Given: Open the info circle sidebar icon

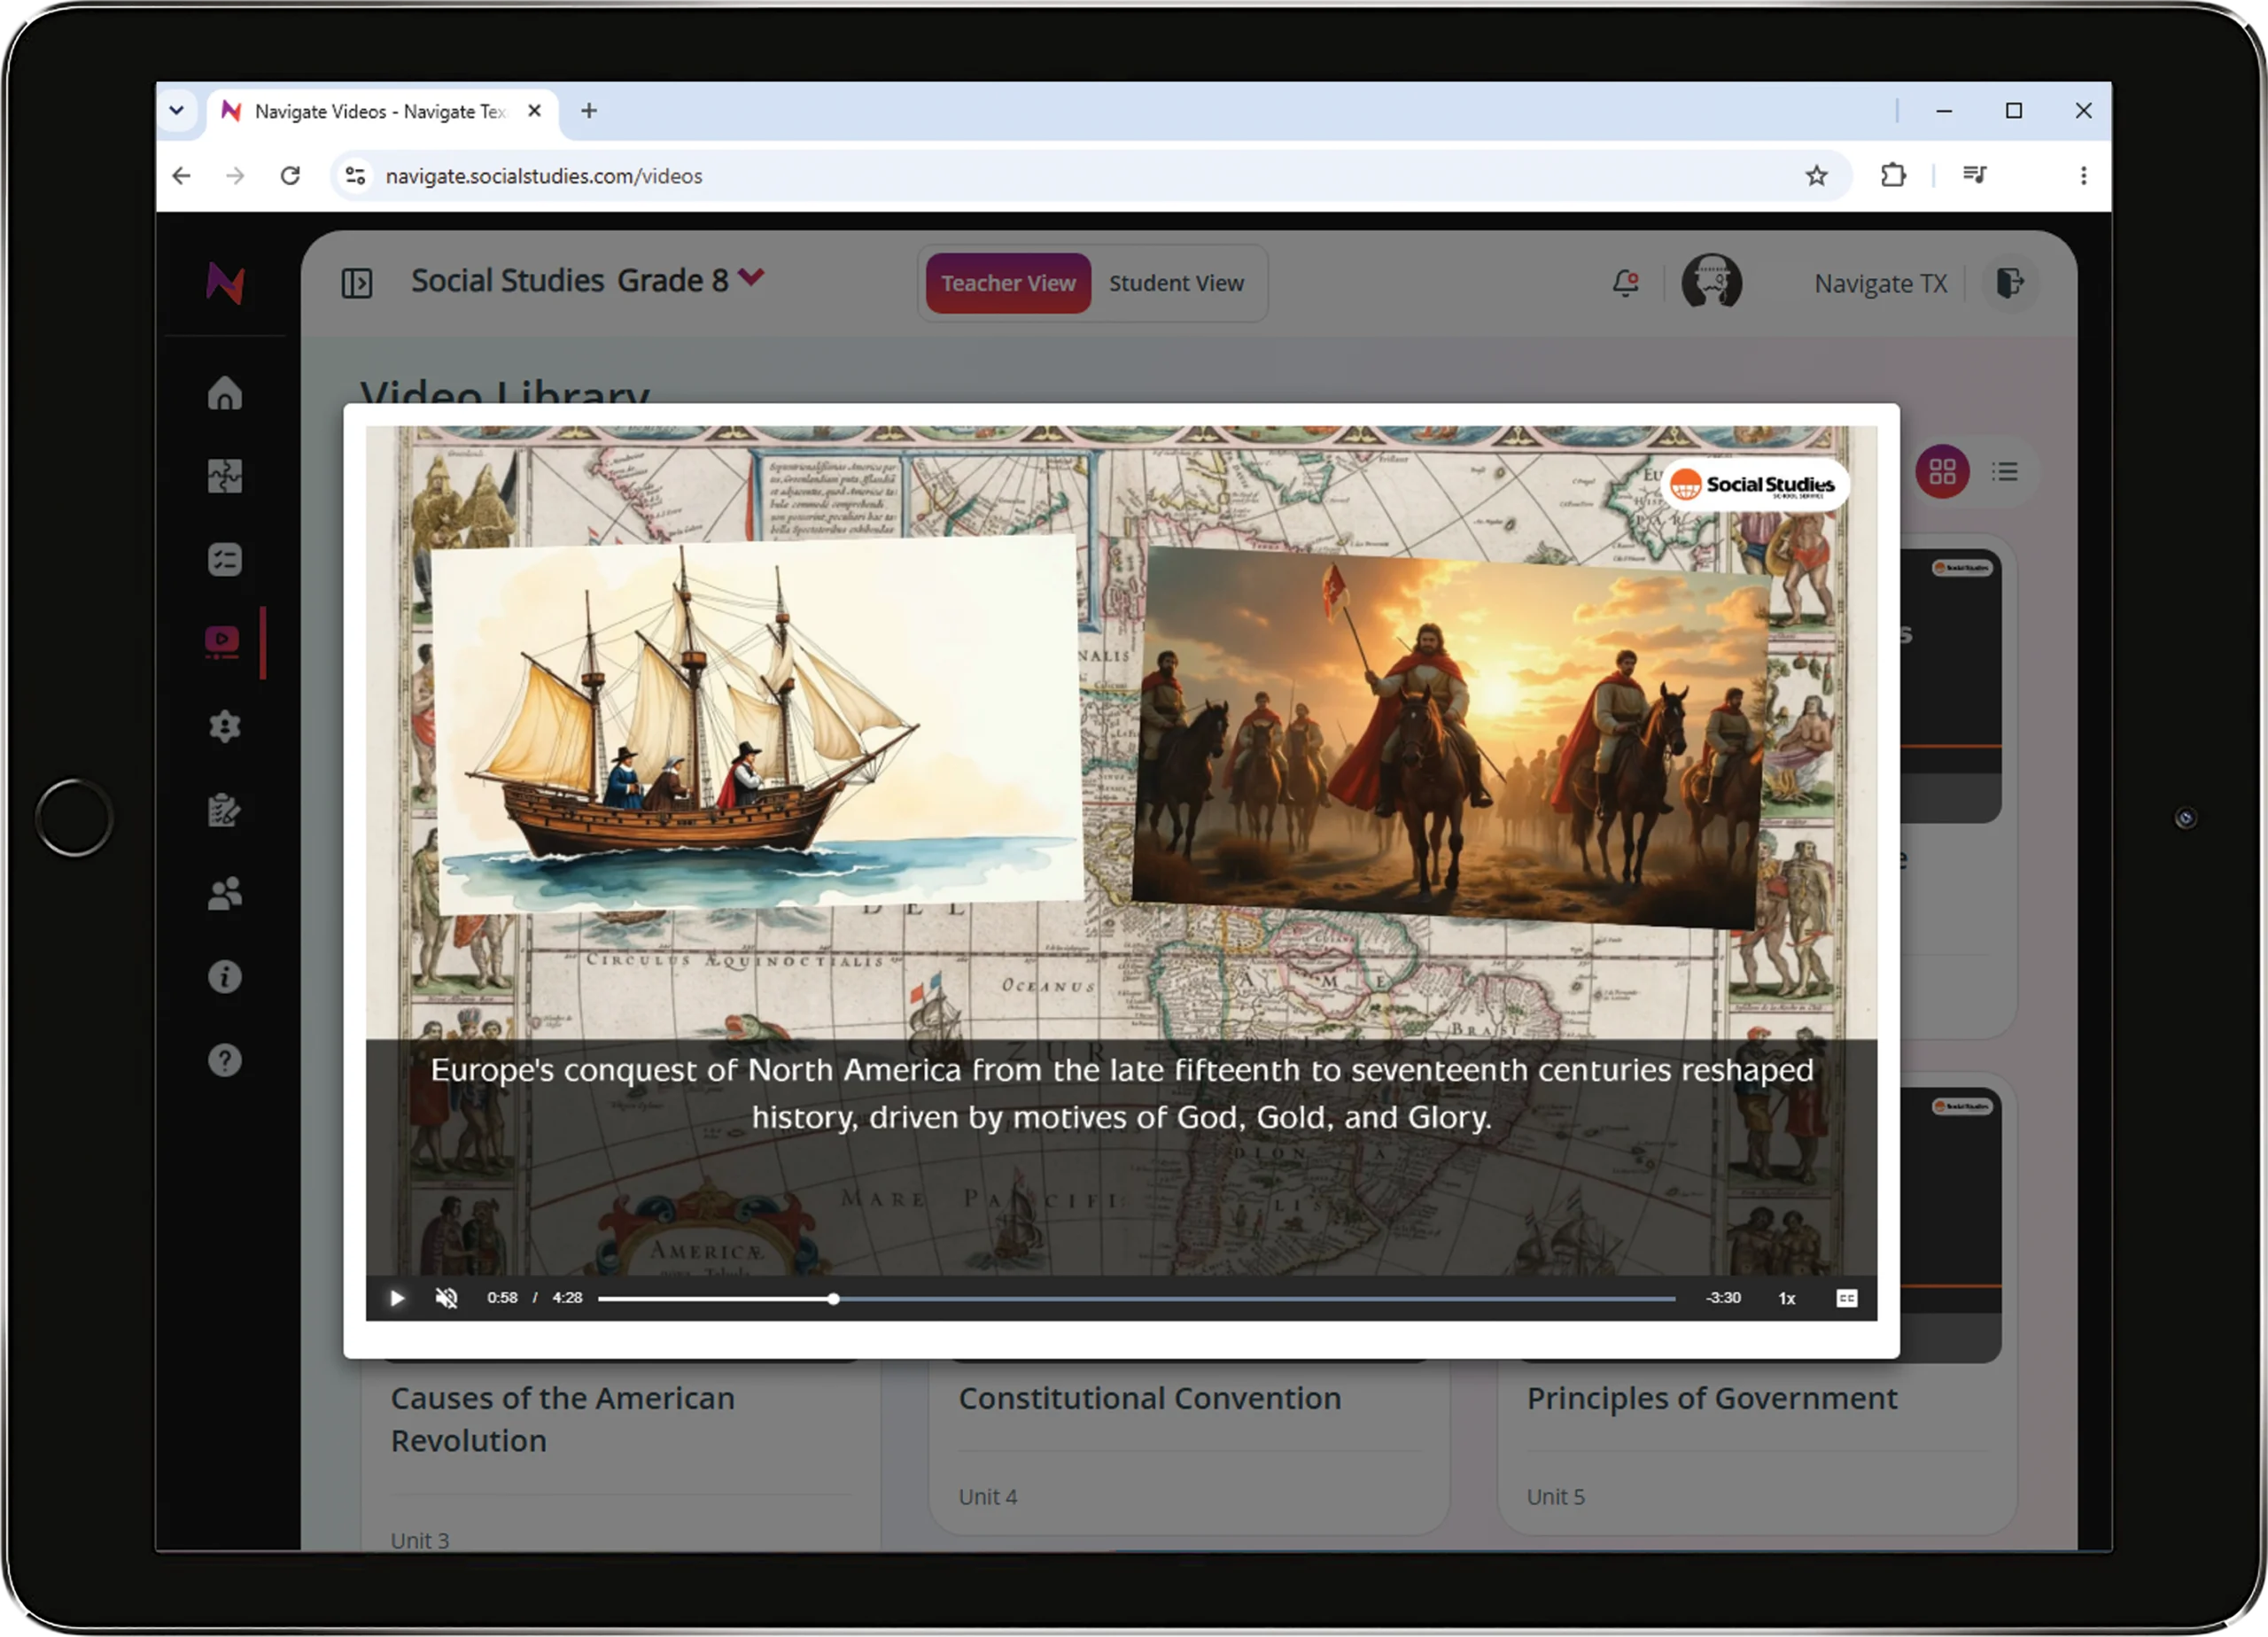Looking at the screenshot, I should [225, 976].
